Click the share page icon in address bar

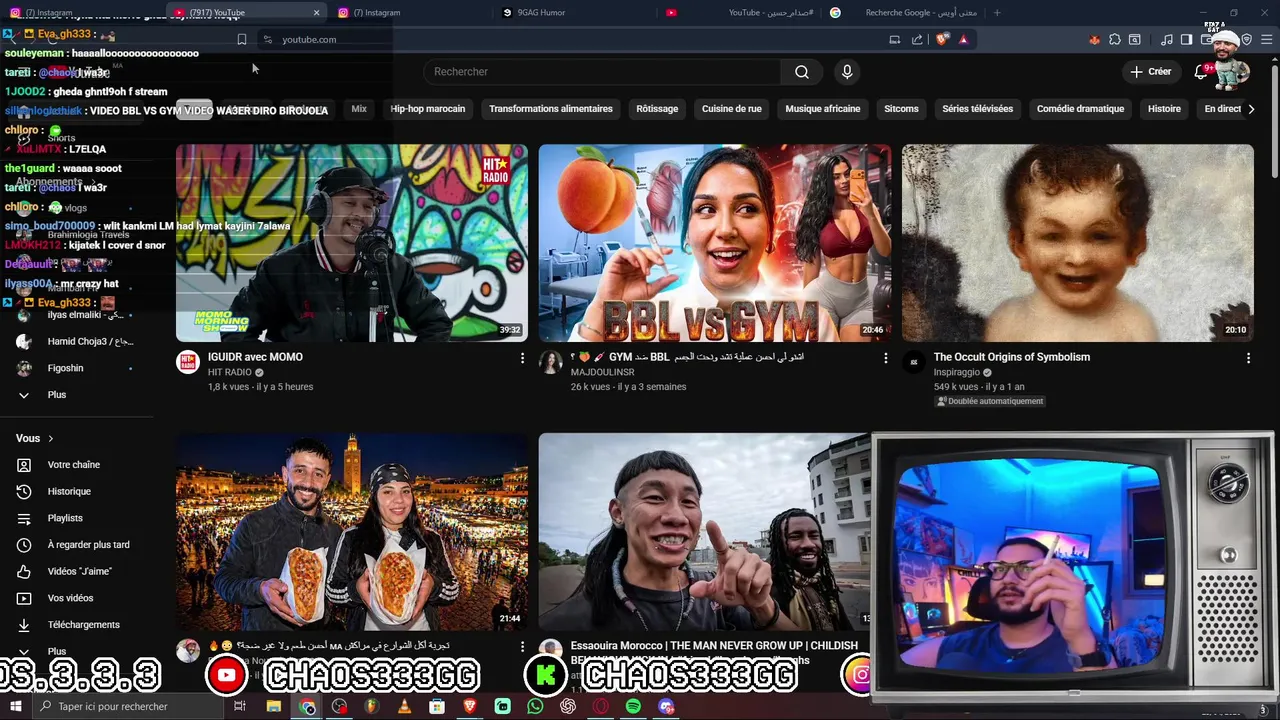pyautogui.click(x=917, y=40)
